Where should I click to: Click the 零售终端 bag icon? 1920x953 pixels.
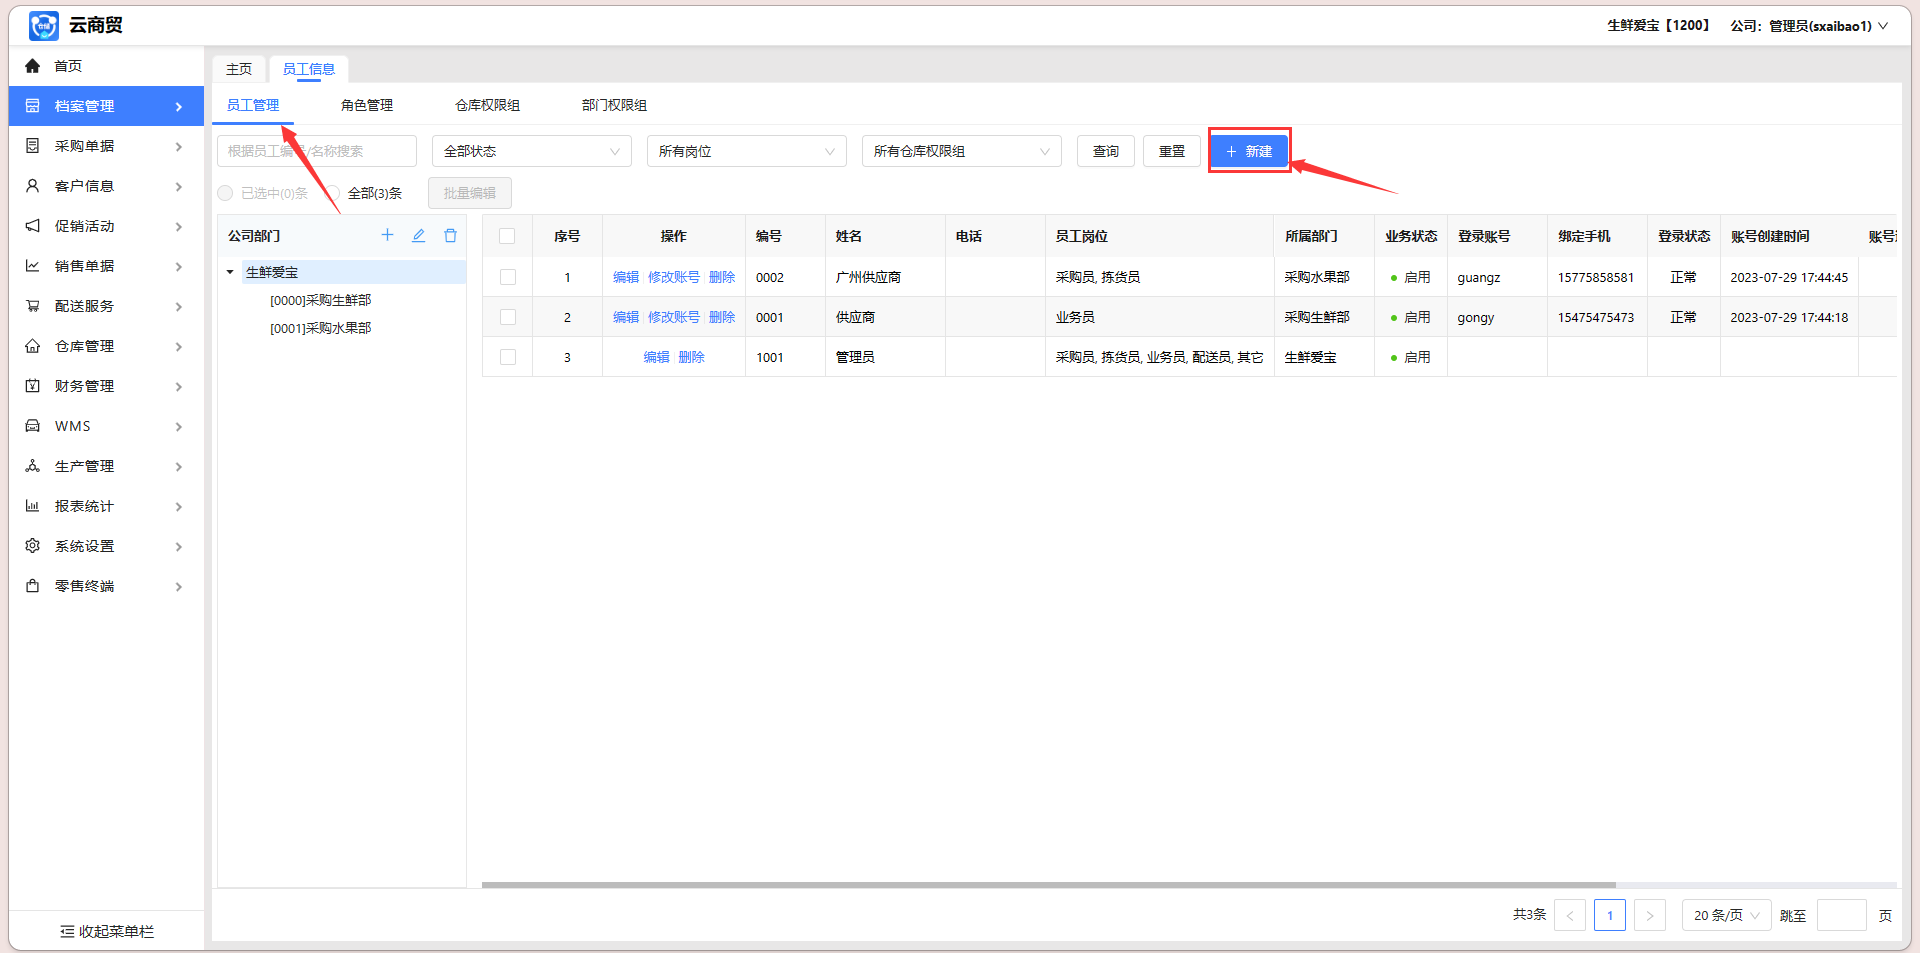click(33, 586)
